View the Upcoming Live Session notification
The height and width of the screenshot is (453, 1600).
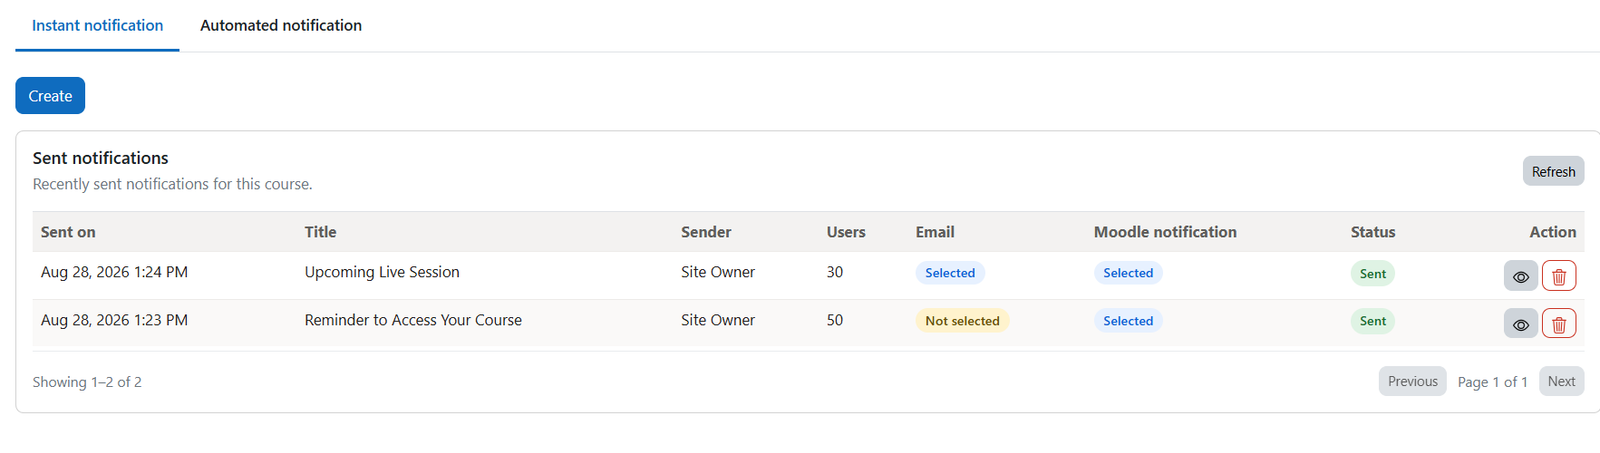click(1520, 276)
